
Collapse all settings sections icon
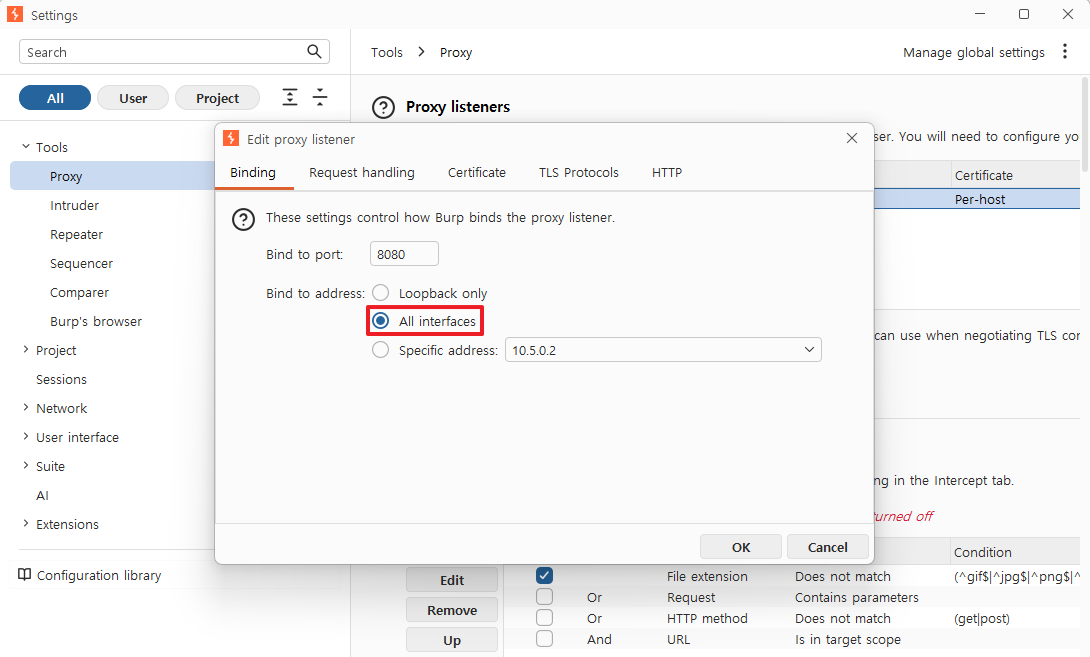[320, 97]
